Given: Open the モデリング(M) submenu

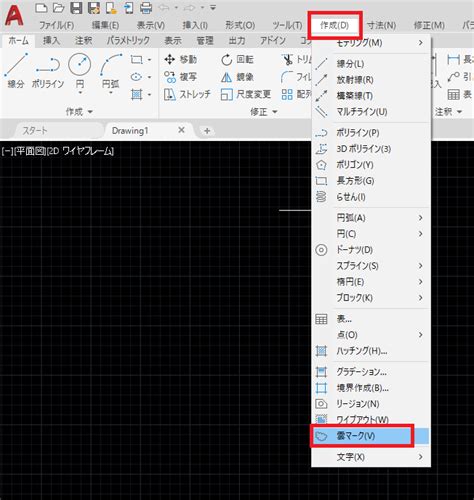Looking at the screenshot, I should 371,43.
